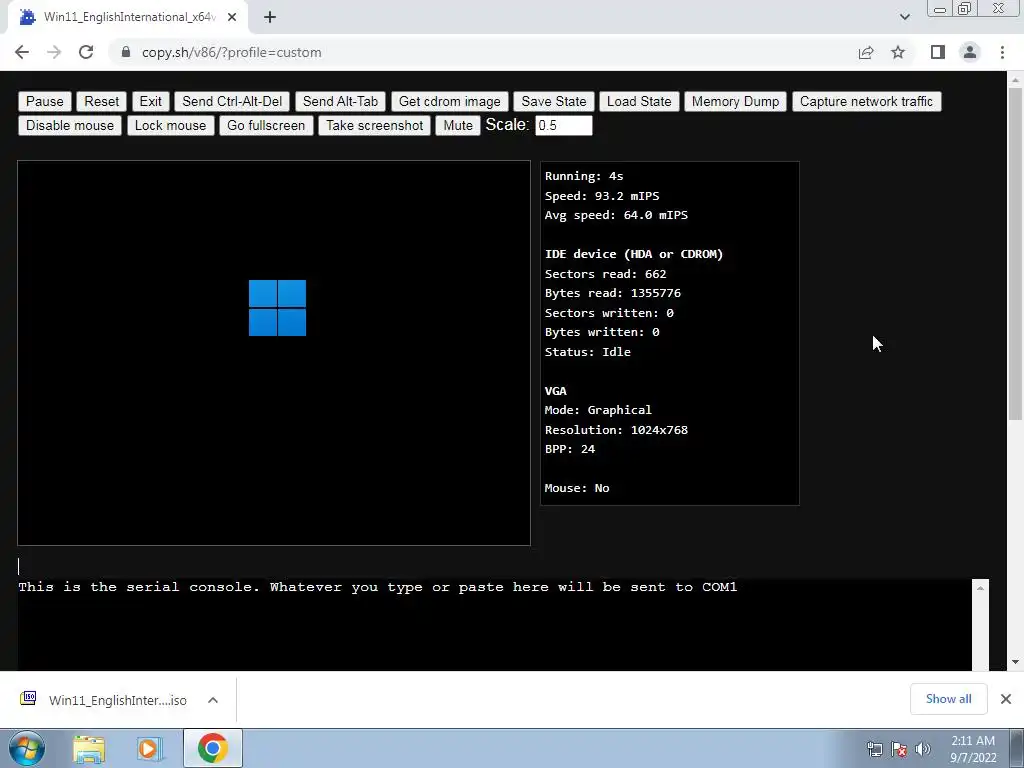1024x768 pixels.
Task: Click Take screenshot
Action: tap(374, 125)
